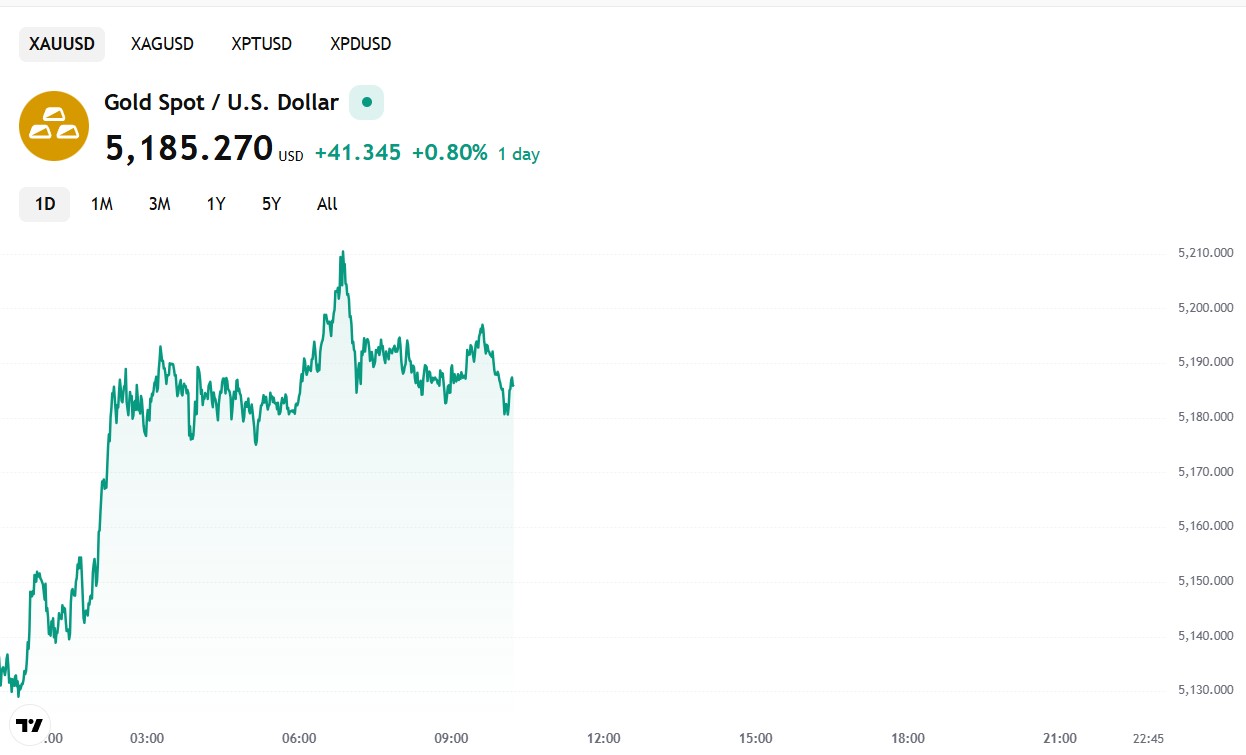
Task: Open the XPTUSD symbol tab
Action: tap(261, 44)
